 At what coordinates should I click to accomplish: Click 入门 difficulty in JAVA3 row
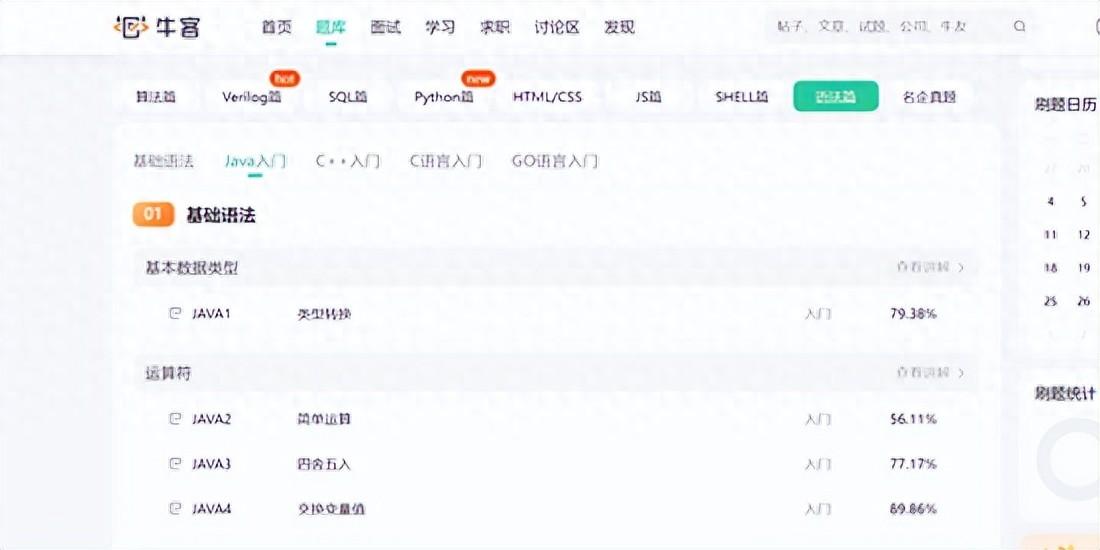[x=818, y=464]
